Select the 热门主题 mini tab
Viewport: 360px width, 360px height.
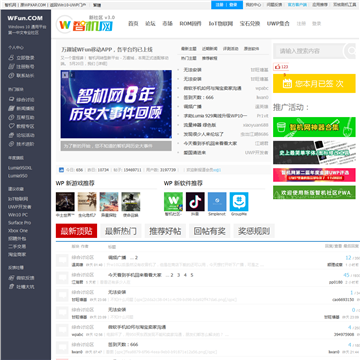(x=189, y=58)
